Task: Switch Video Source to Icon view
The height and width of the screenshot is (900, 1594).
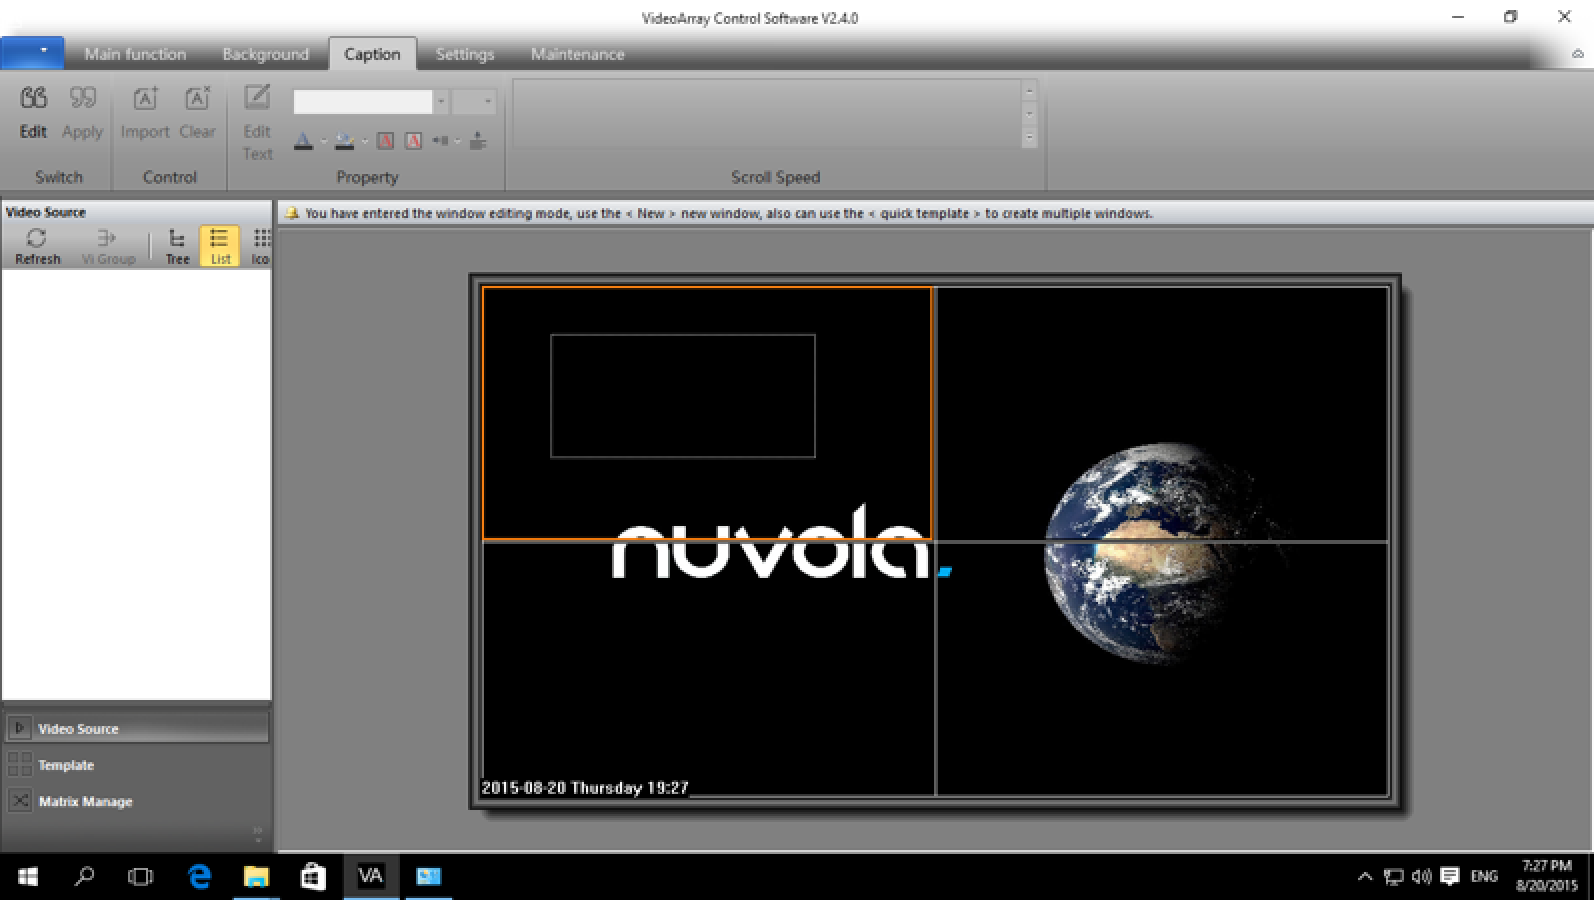Action: (x=260, y=246)
